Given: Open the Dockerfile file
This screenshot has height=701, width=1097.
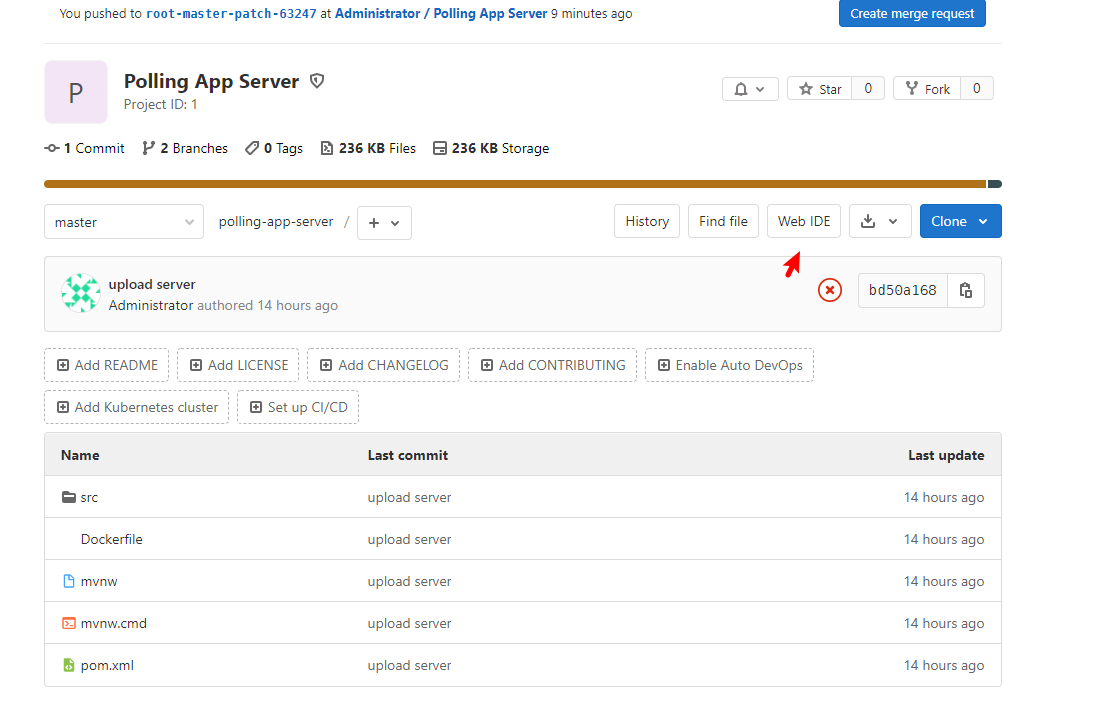Looking at the screenshot, I should 111,539.
